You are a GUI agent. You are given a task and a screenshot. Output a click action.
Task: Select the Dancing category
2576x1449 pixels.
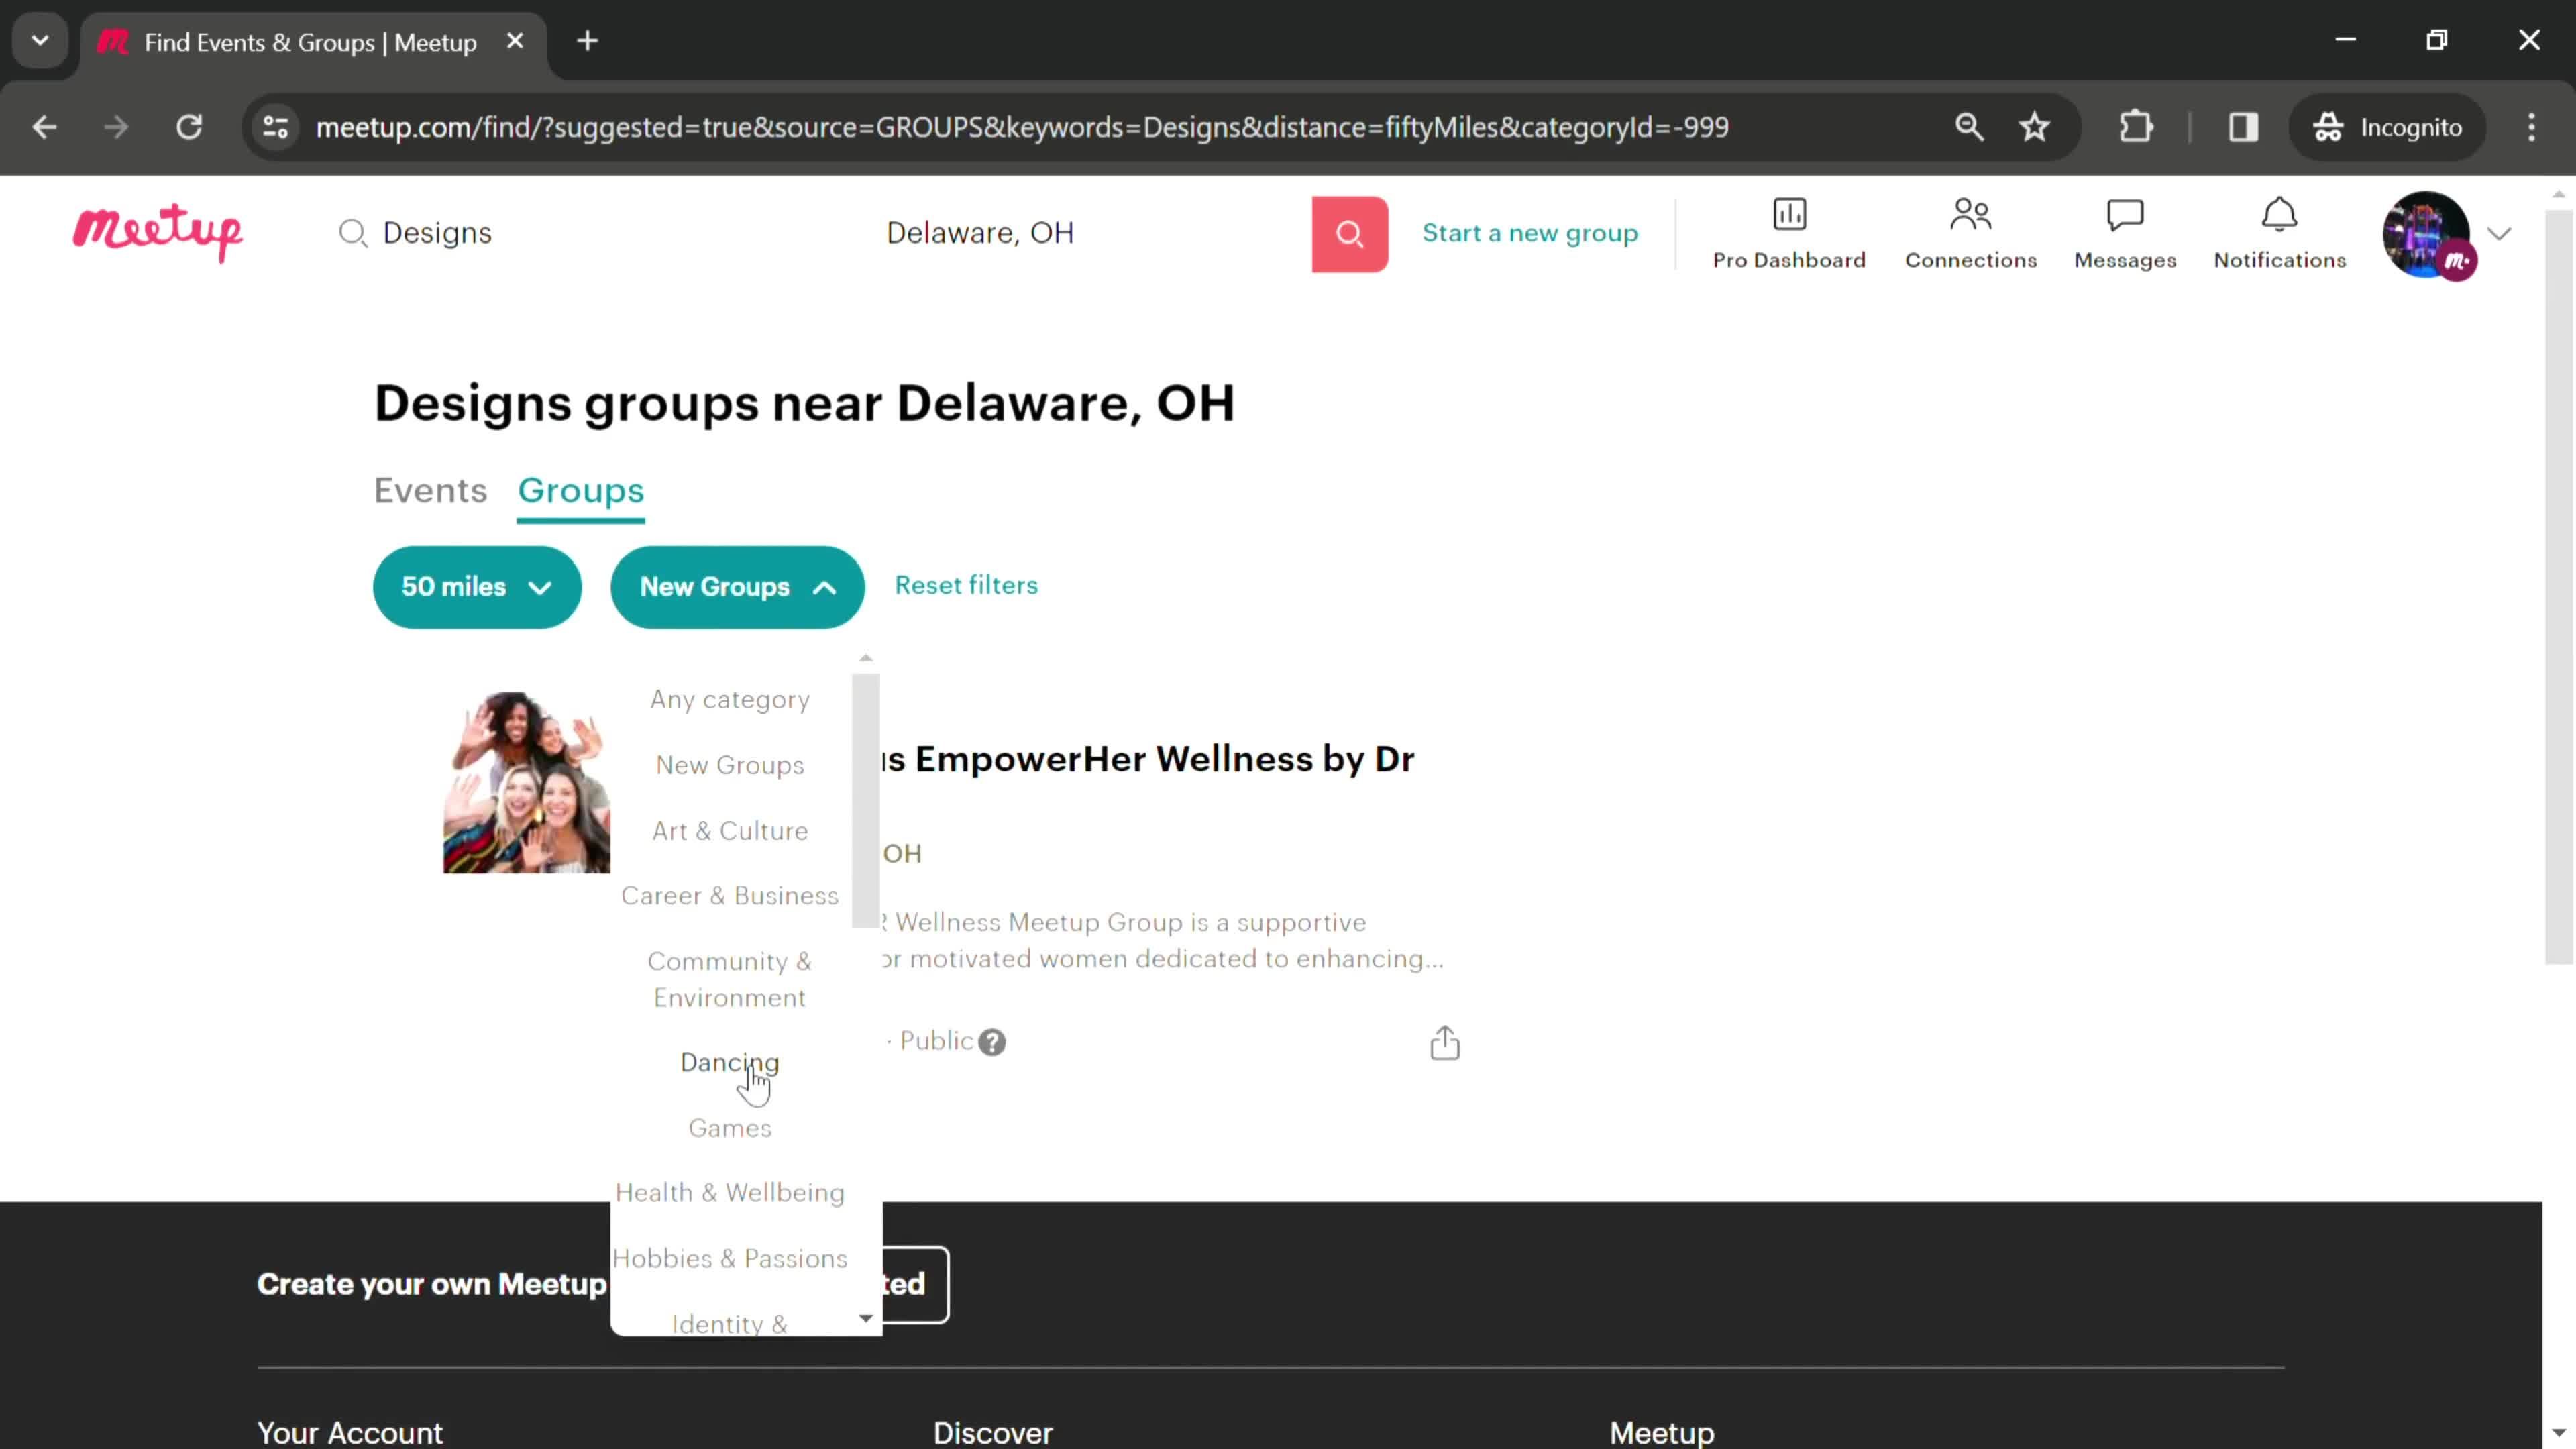(x=730, y=1062)
